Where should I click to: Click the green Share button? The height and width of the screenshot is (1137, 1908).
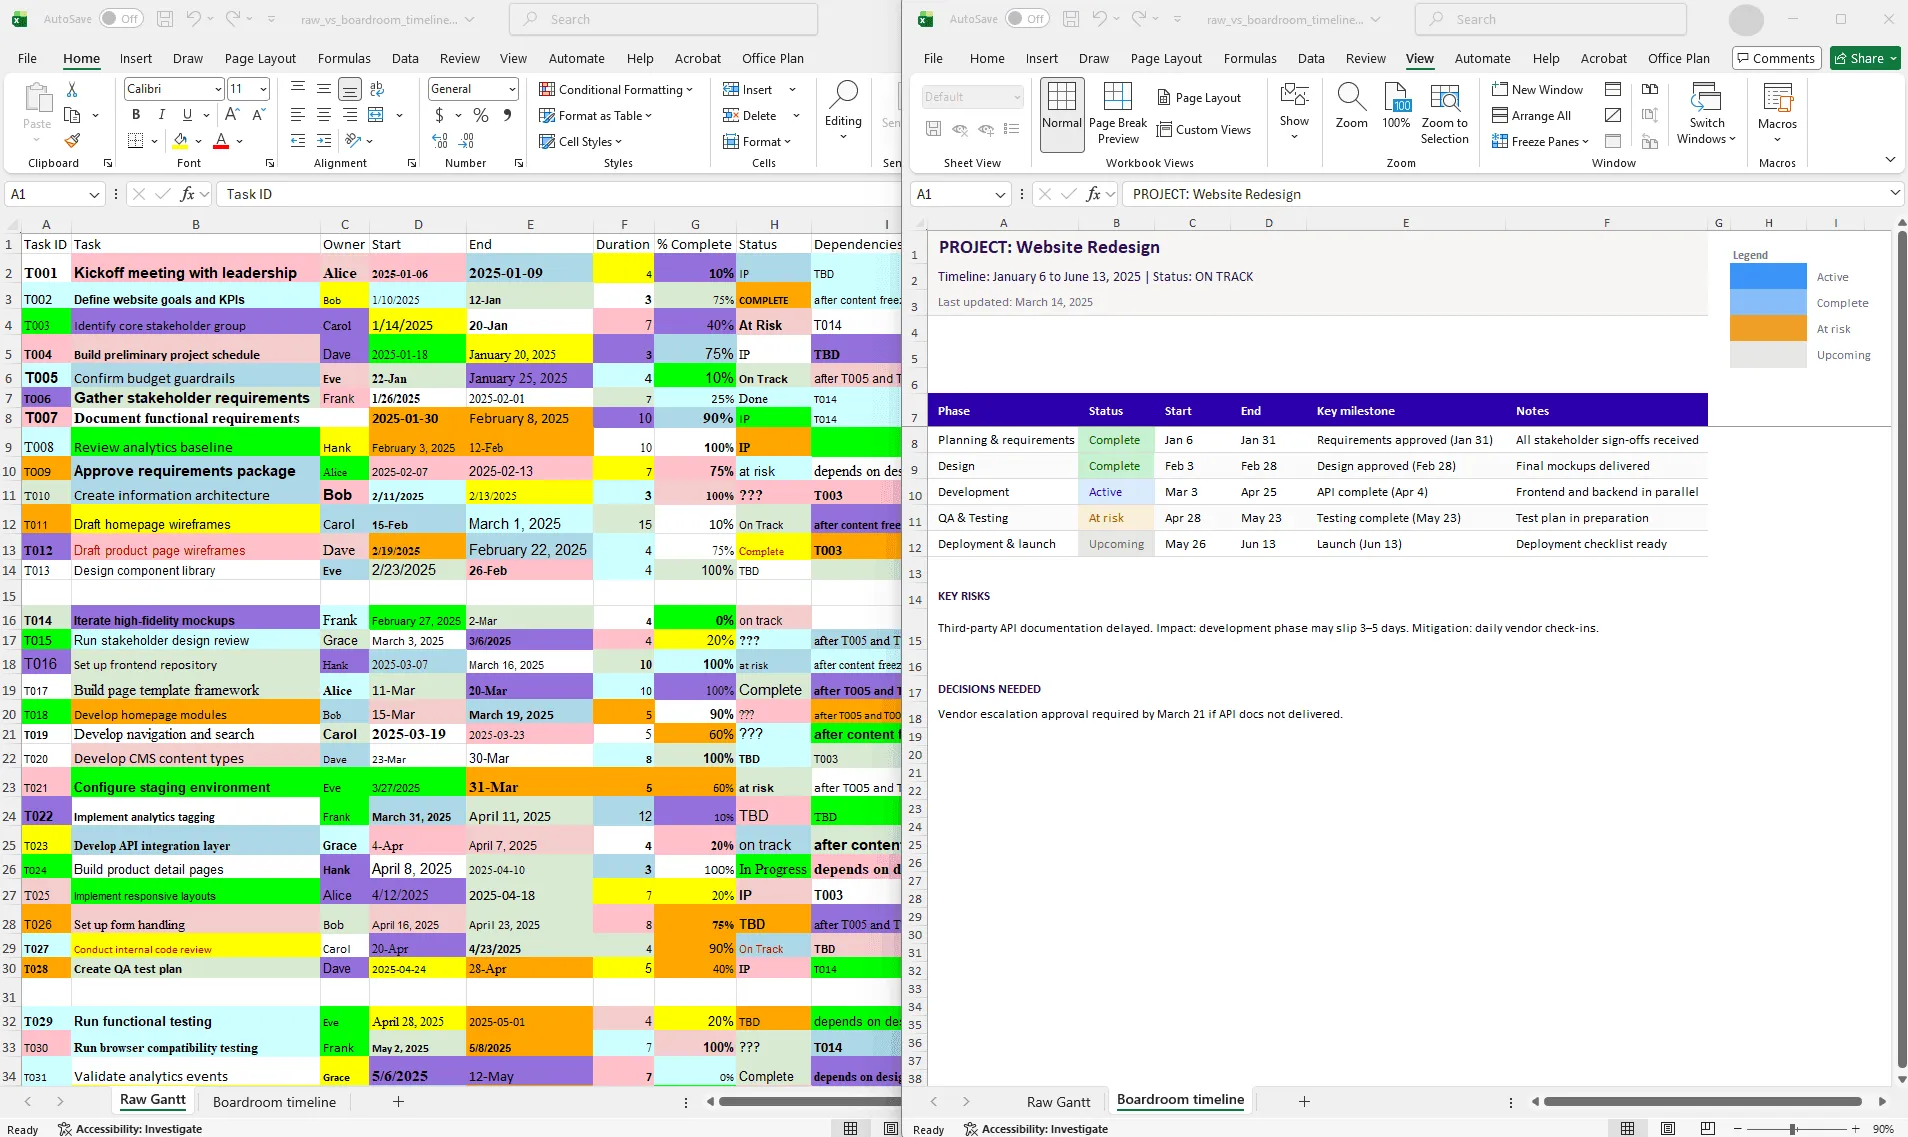[1862, 58]
